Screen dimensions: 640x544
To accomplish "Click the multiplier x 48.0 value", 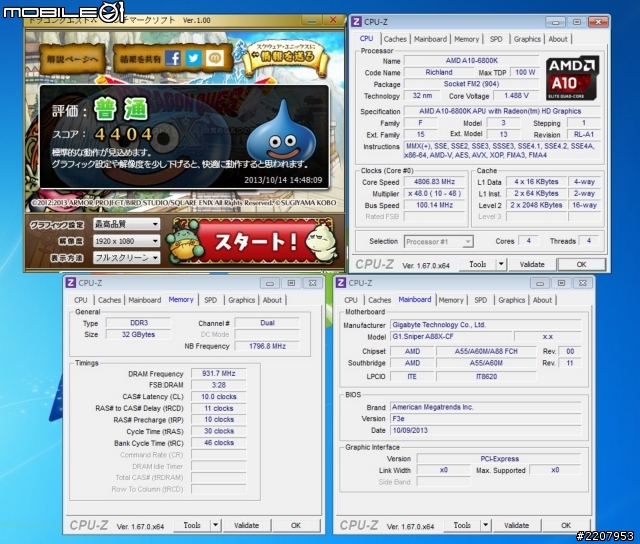I will click(x=435, y=193).
